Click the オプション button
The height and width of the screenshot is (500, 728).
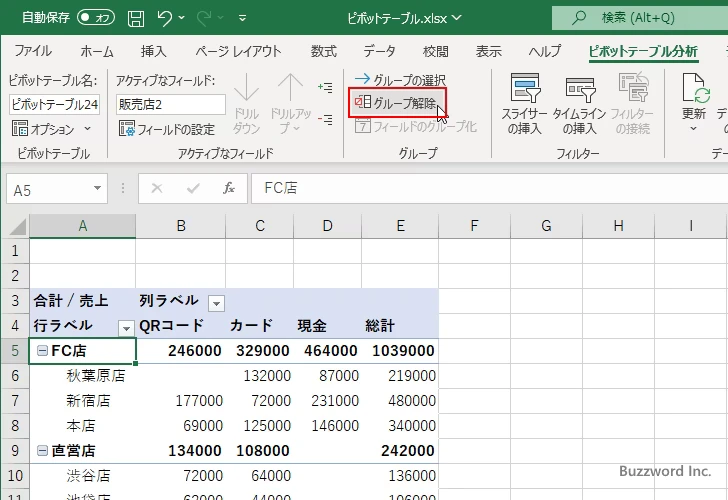point(43,129)
